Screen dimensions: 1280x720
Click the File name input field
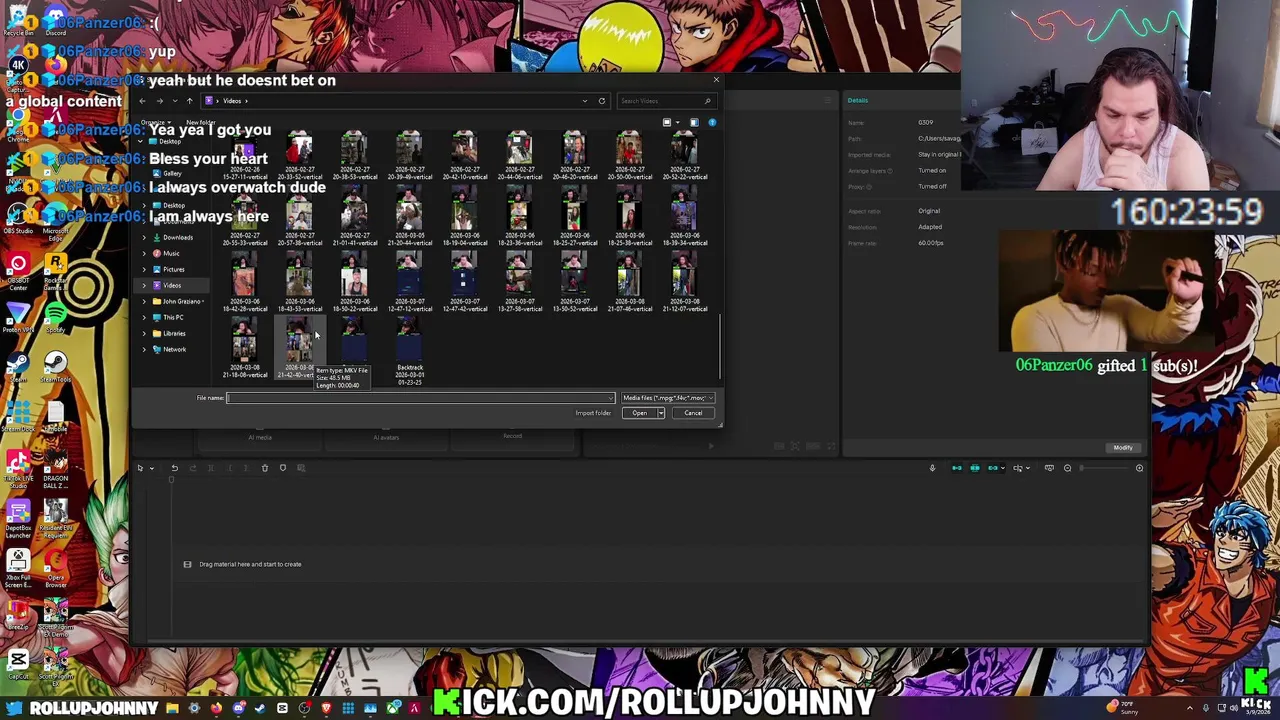(420, 398)
